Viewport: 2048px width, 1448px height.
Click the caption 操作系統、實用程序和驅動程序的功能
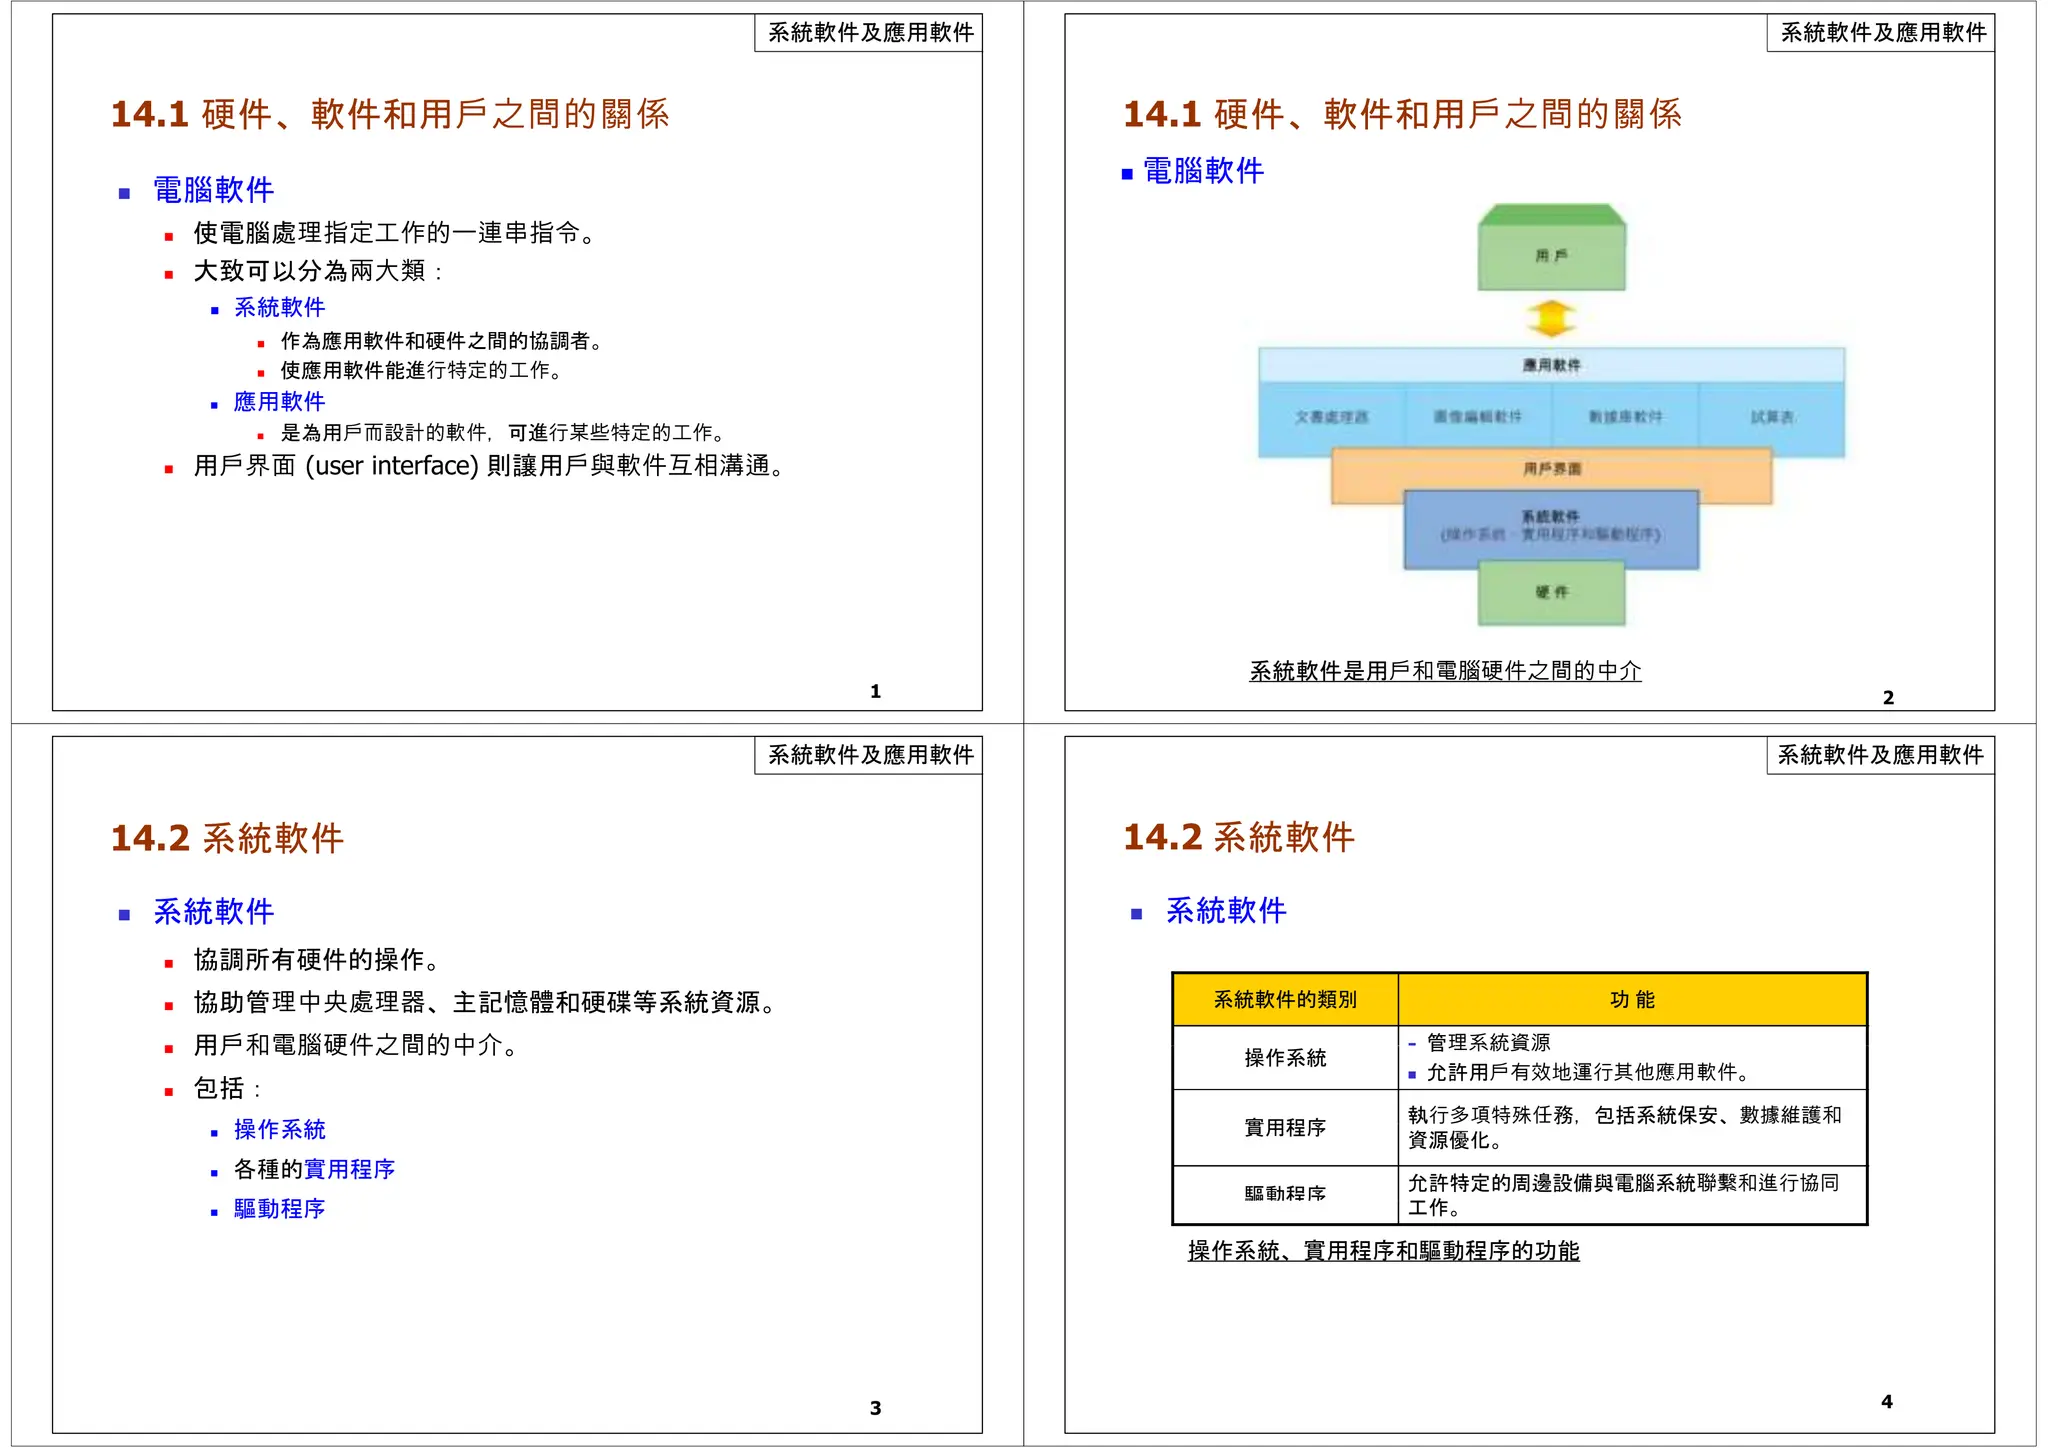coord(1383,1251)
